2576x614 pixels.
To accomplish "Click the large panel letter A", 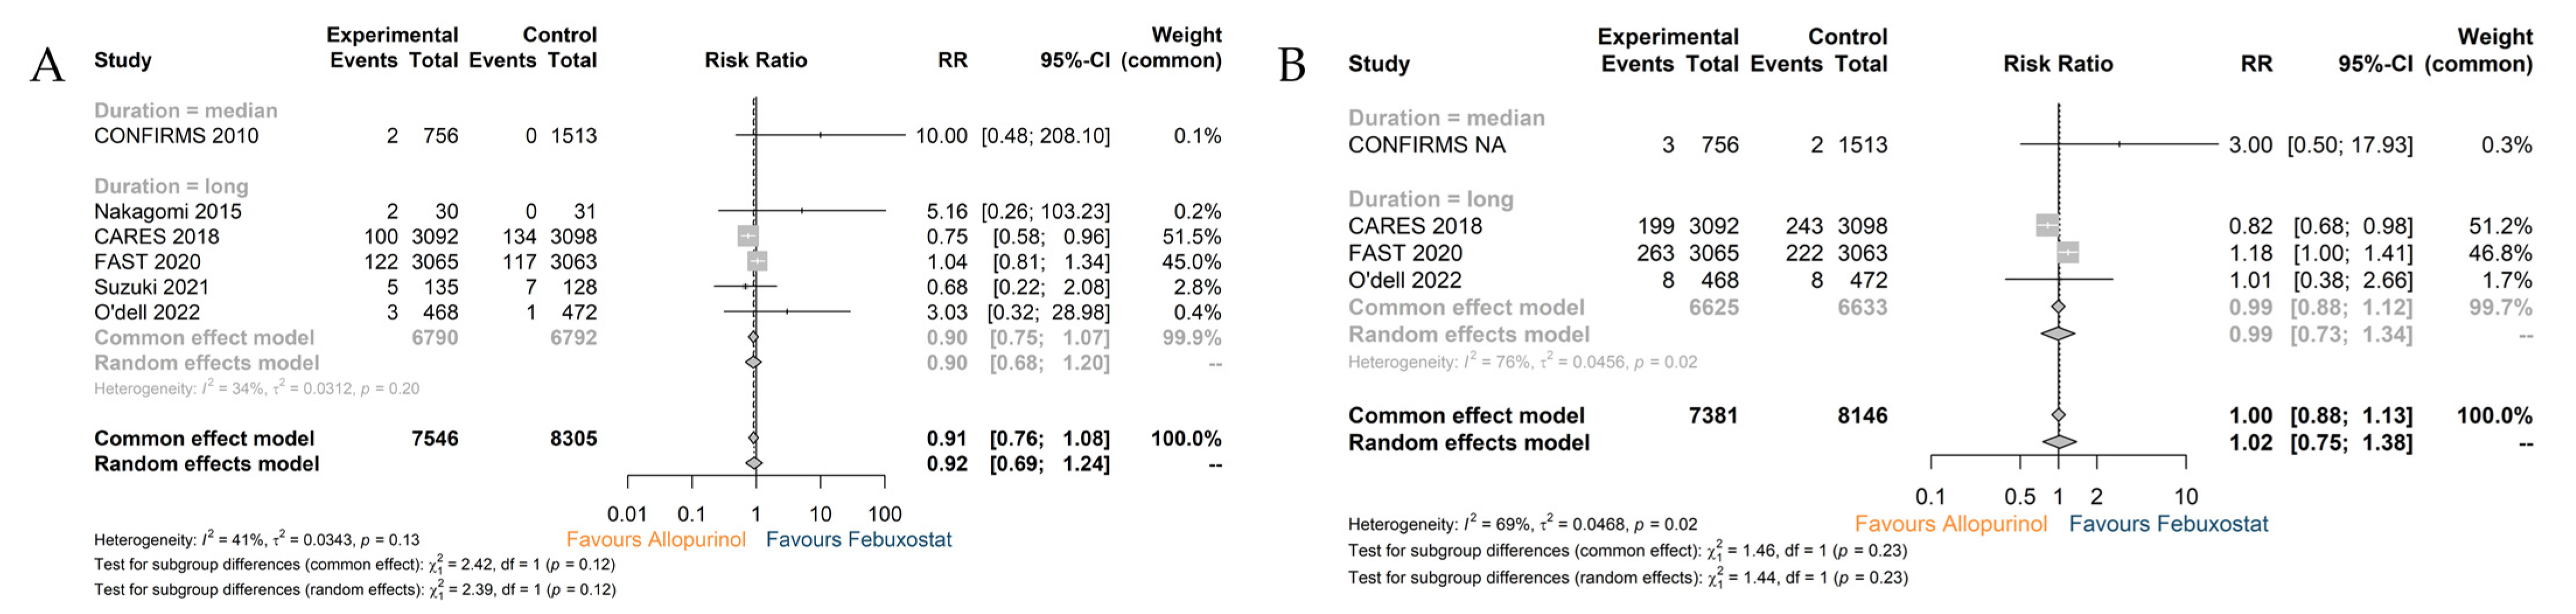I will [x=47, y=65].
